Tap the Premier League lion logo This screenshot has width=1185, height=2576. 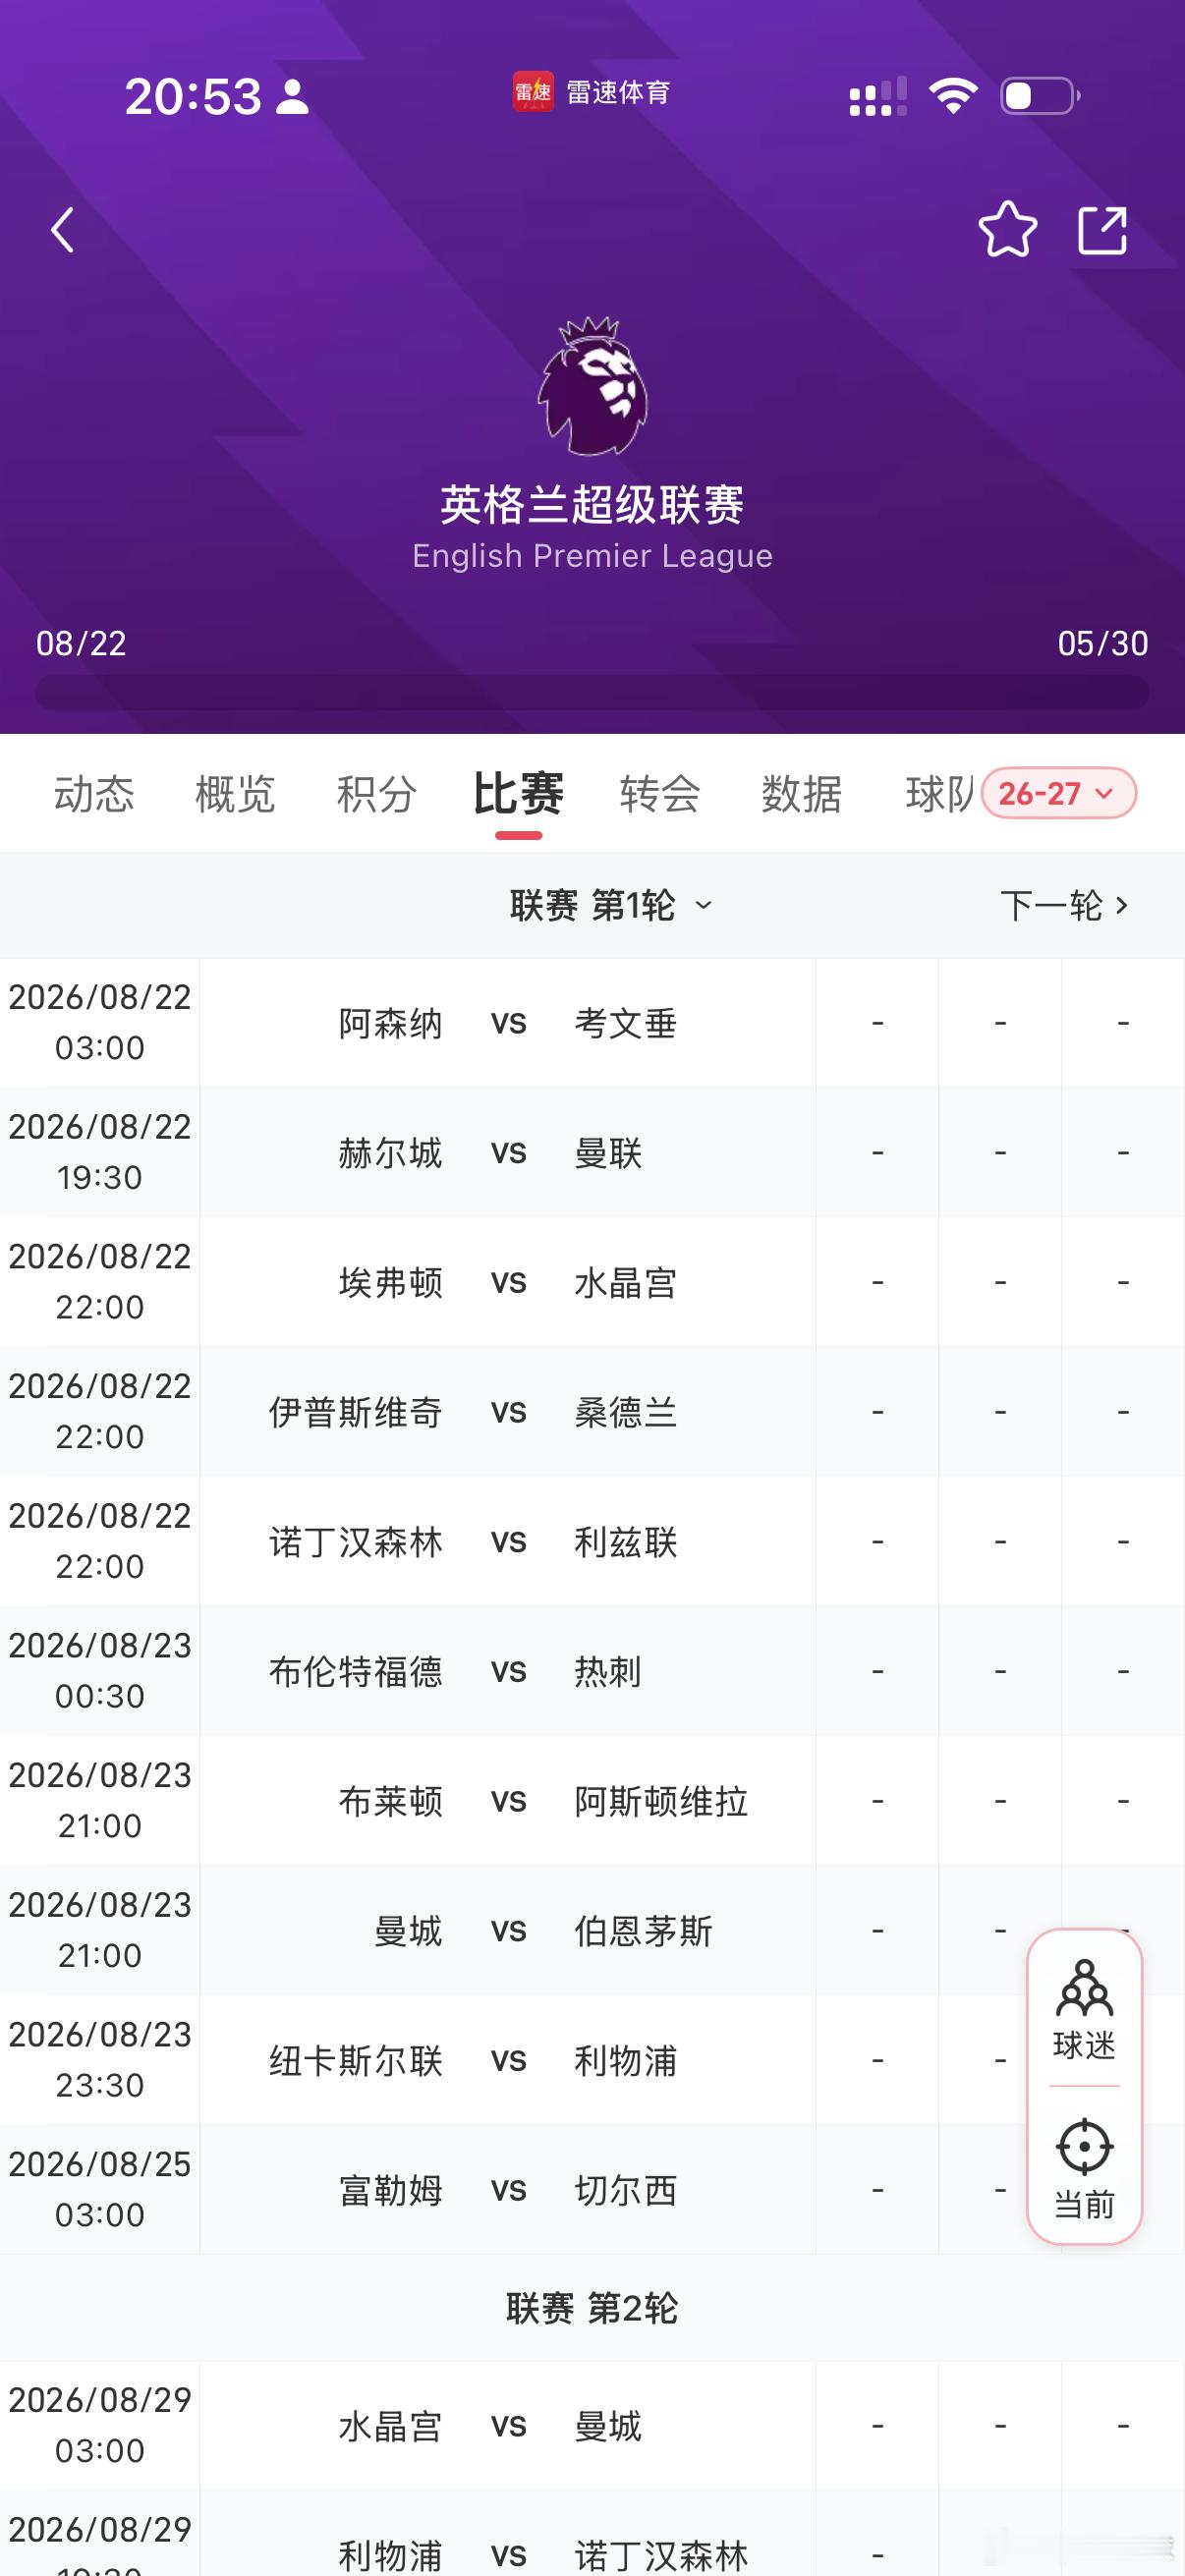pos(593,386)
